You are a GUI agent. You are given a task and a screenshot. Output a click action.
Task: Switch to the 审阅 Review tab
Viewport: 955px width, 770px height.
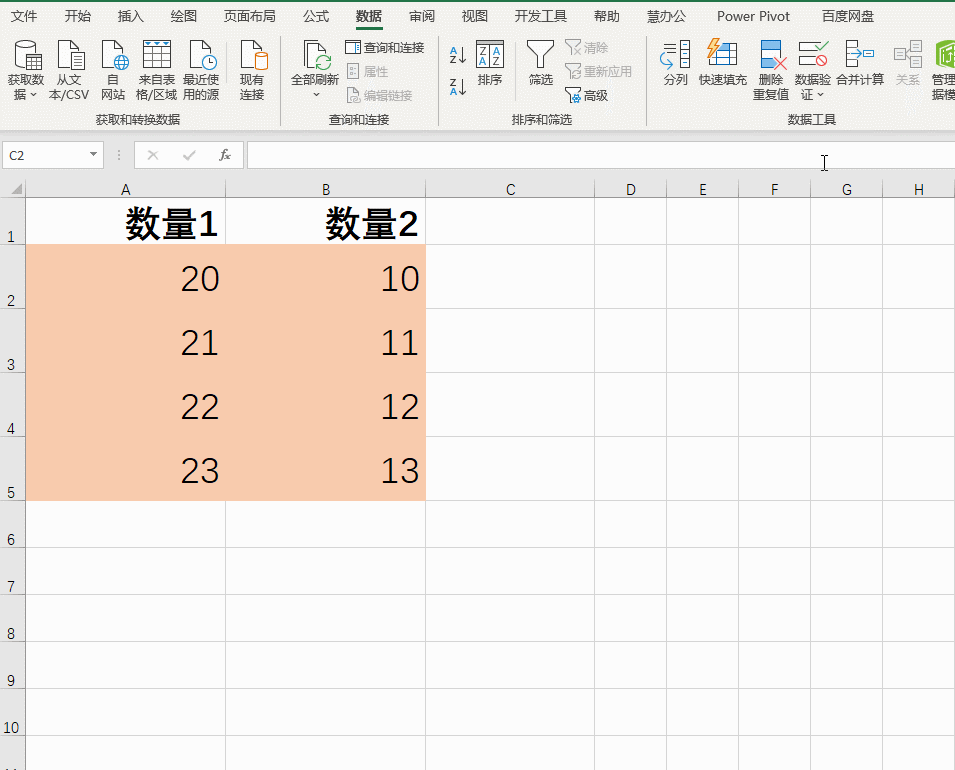point(421,16)
